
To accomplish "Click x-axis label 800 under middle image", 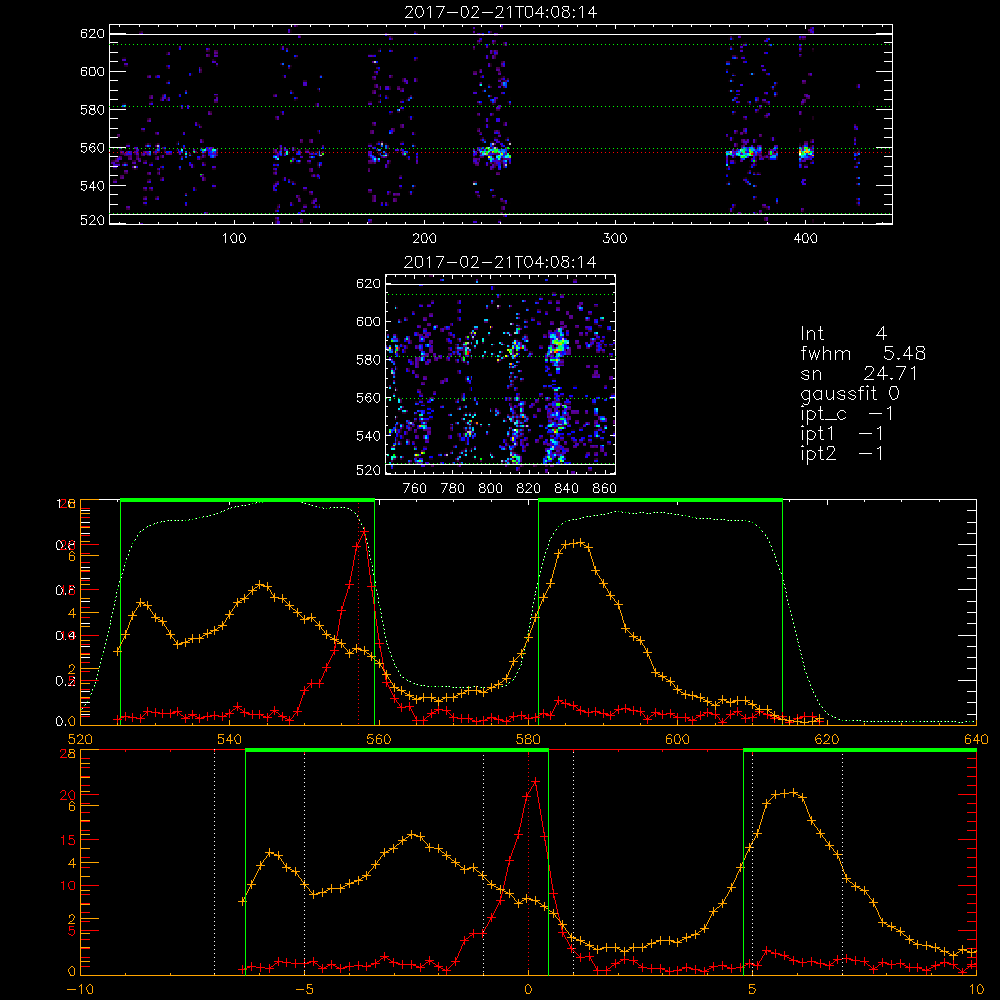I will pyautogui.click(x=490, y=489).
